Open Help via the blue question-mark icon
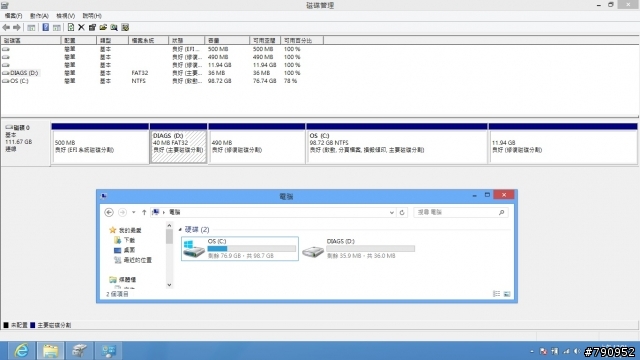 click(x=45, y=27)
